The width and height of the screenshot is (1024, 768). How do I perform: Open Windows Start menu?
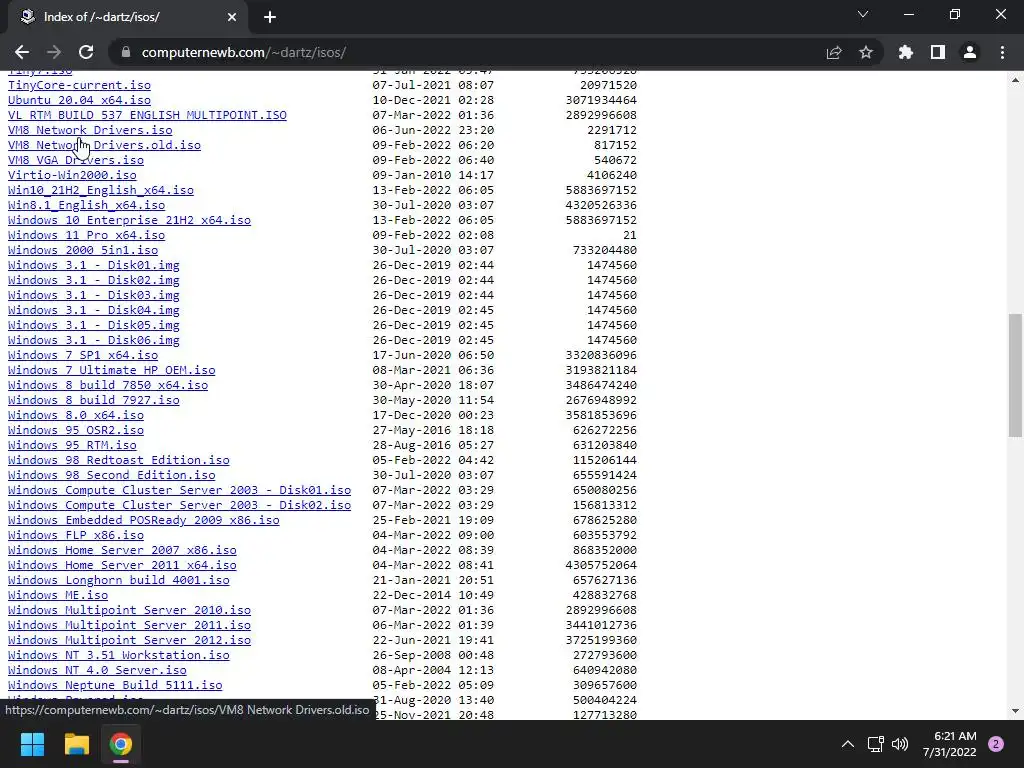point(32,744)
